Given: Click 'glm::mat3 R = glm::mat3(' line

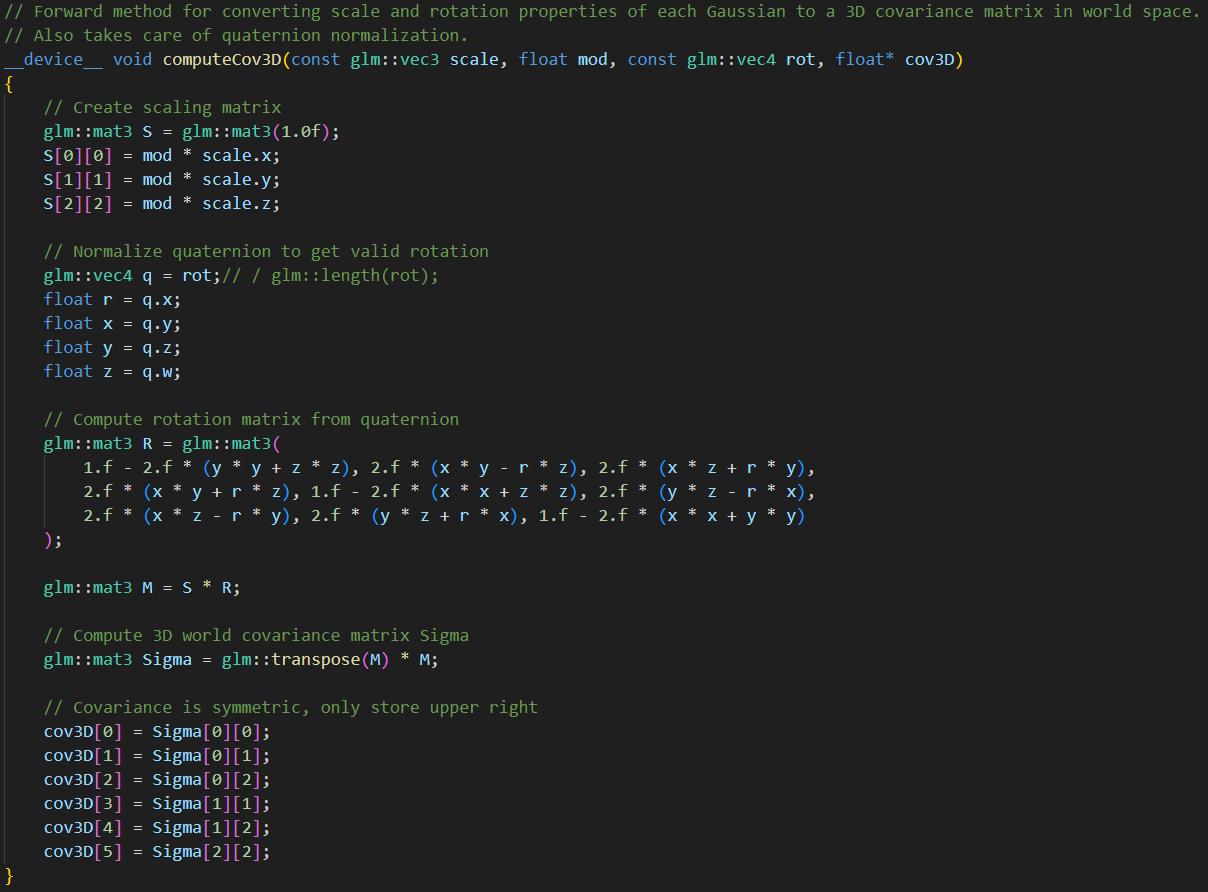Looking at the screenshot, I should click(x=162, y=443).
